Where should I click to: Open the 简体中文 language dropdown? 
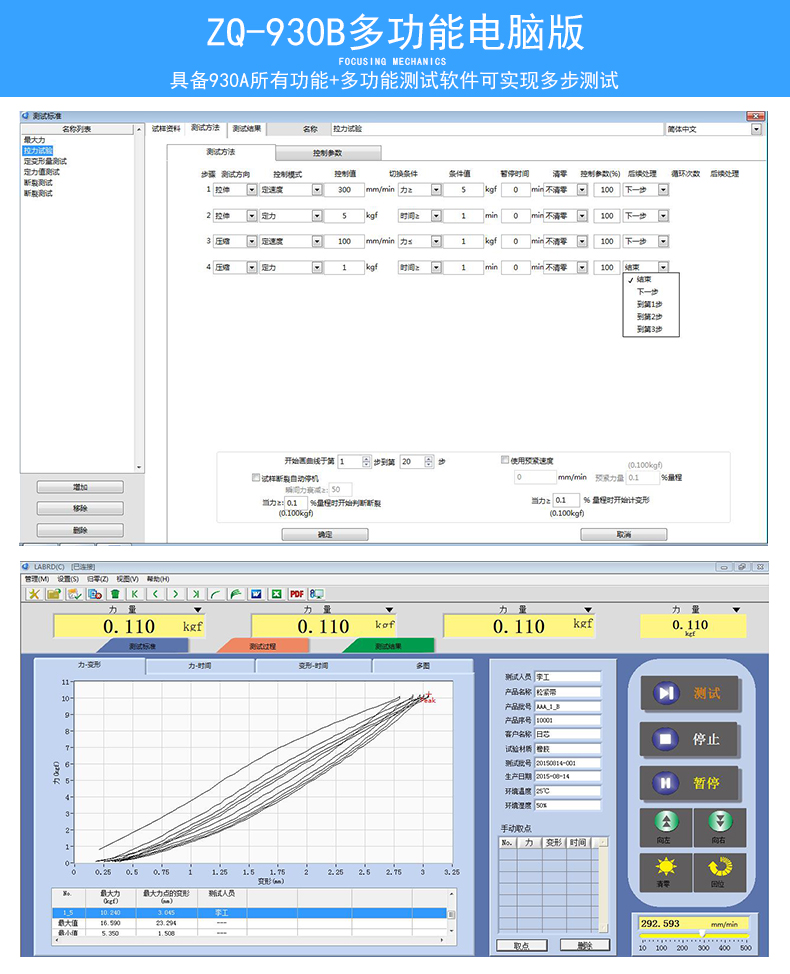[756, 129]
